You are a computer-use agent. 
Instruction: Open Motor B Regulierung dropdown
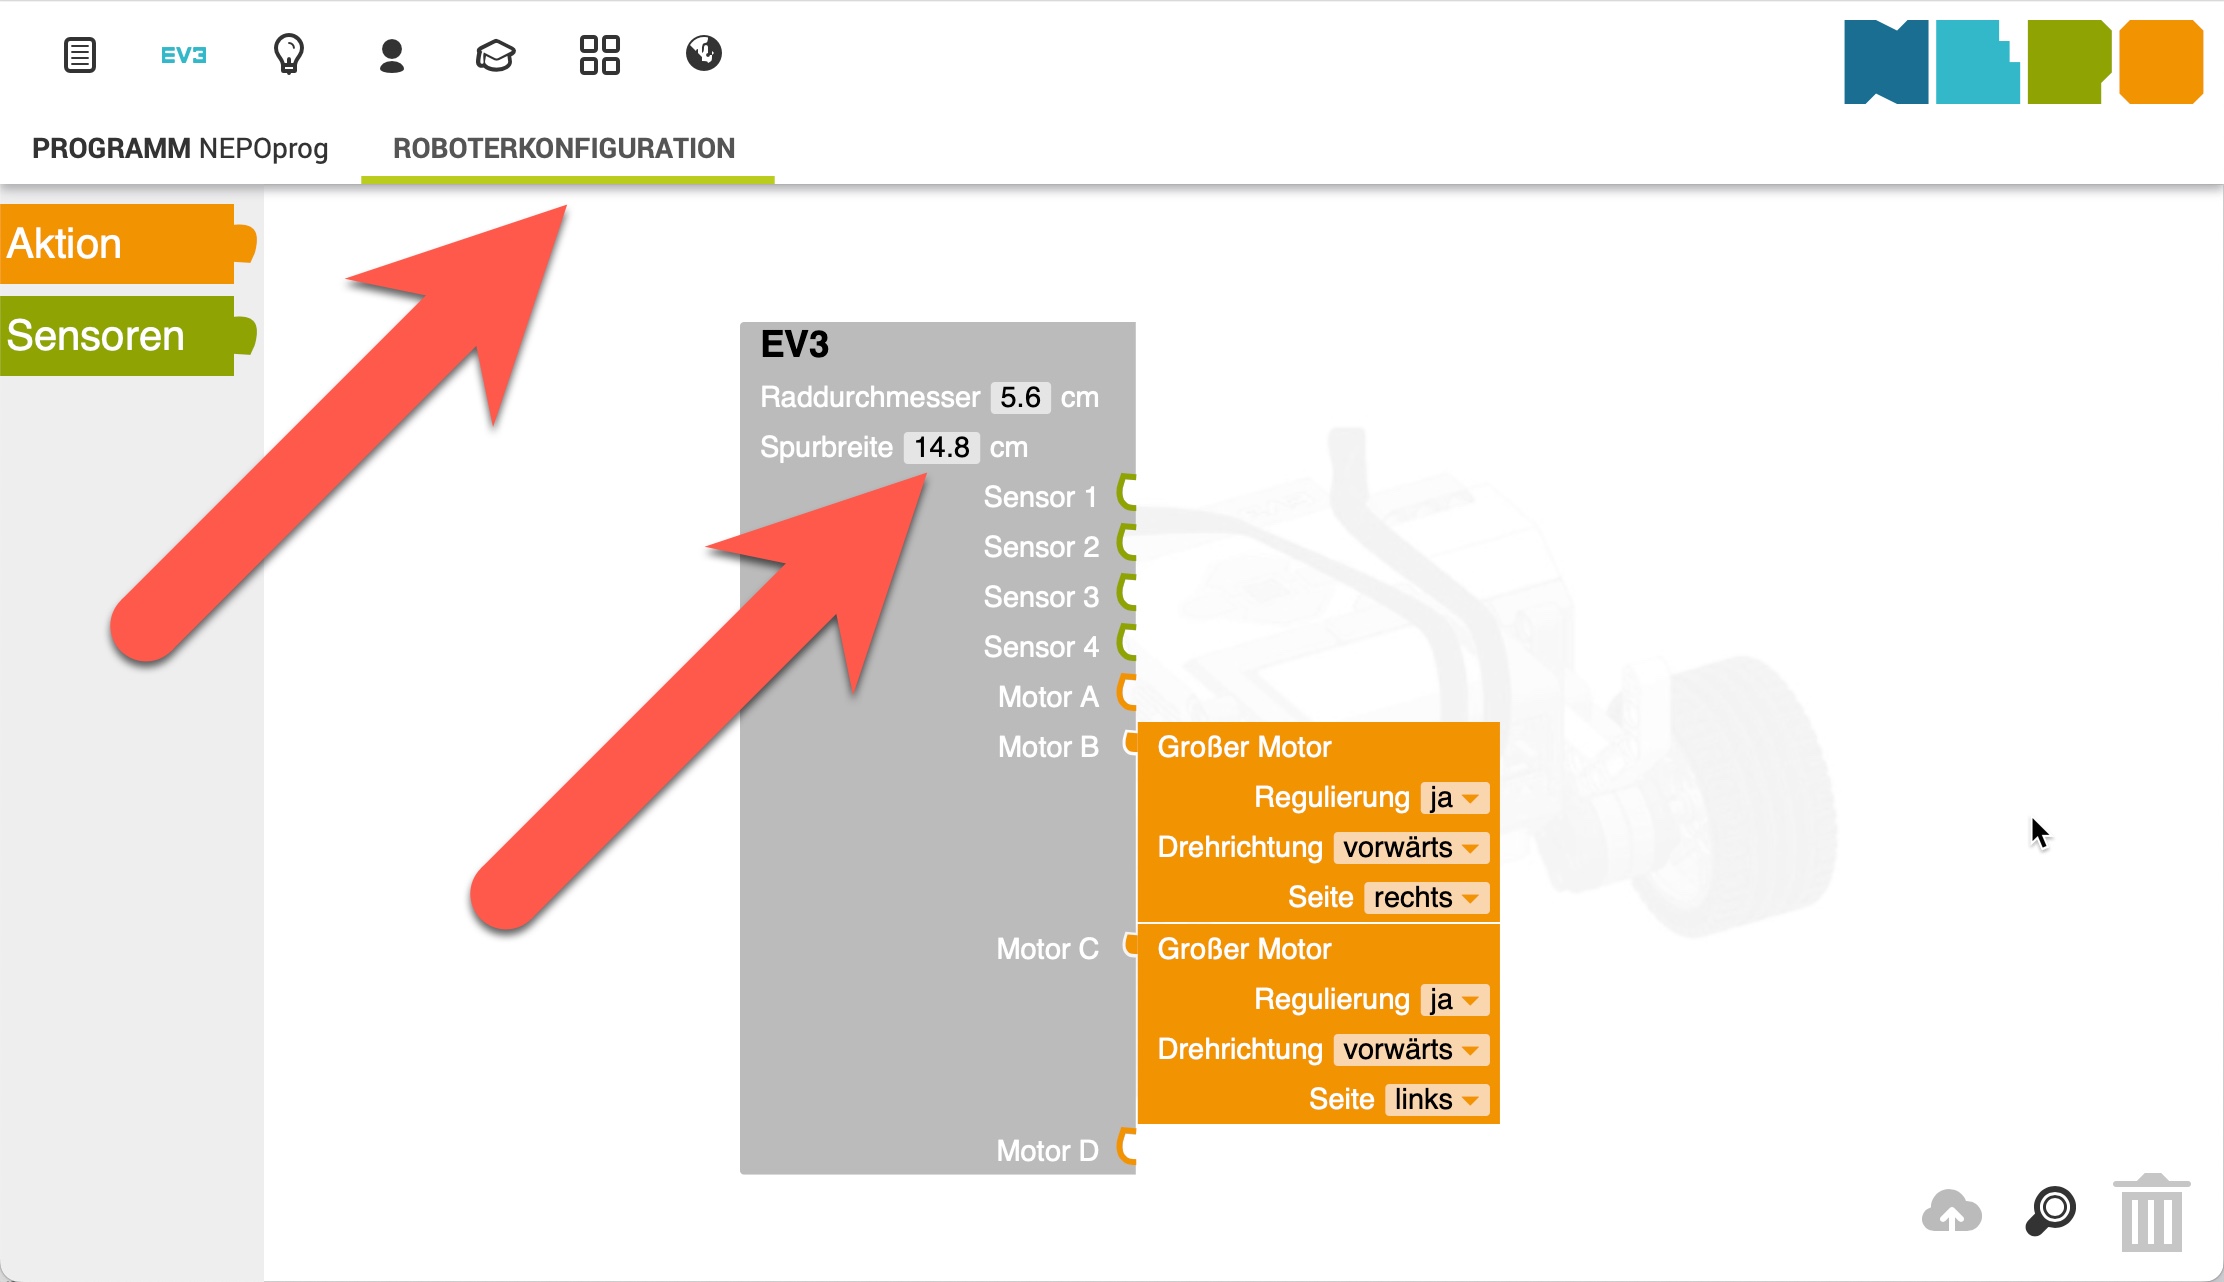coord(1455,798)
